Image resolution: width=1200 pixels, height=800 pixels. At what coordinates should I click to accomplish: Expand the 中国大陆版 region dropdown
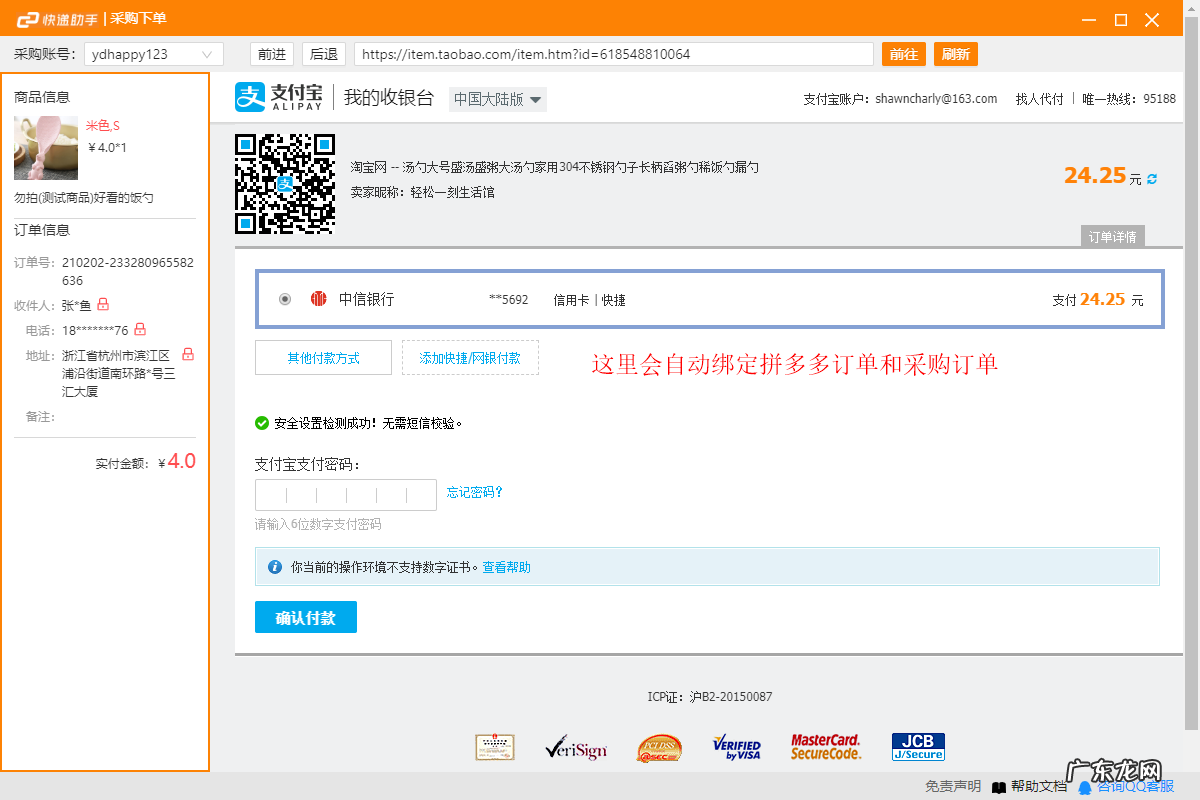pyautogui.click(x=497, y=99)
